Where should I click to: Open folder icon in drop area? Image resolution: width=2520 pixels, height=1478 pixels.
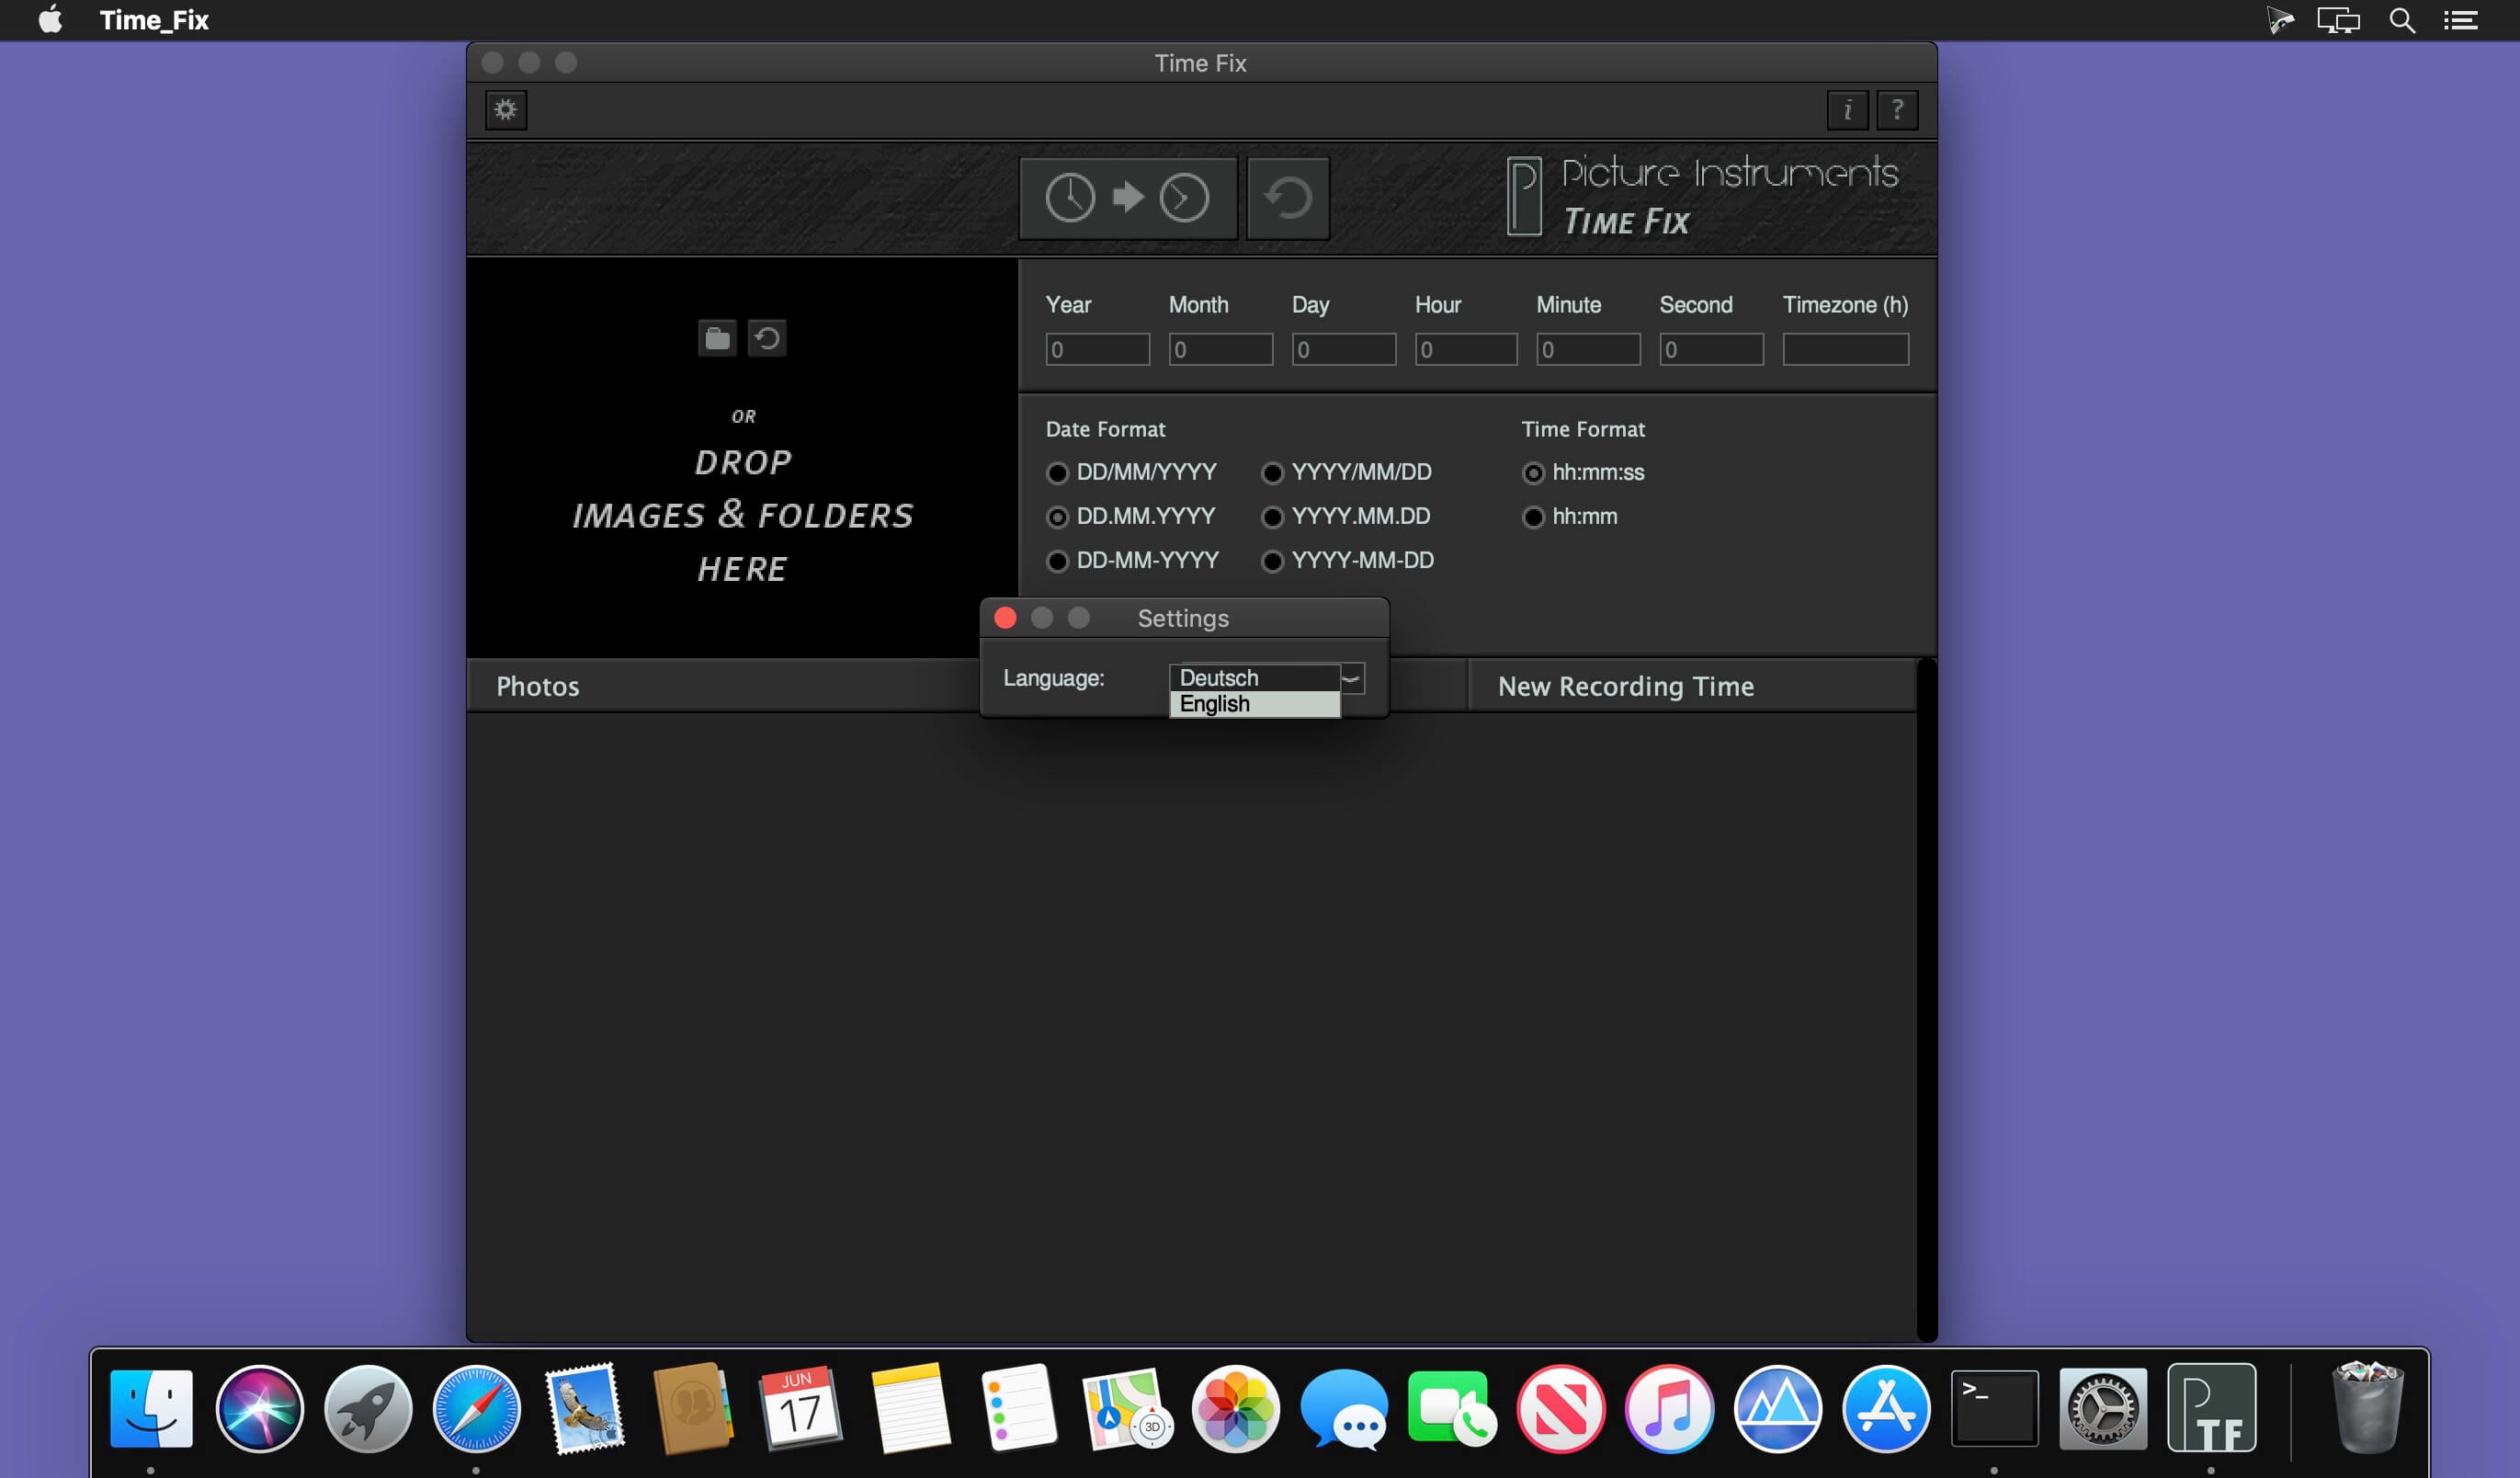point(717,338)
